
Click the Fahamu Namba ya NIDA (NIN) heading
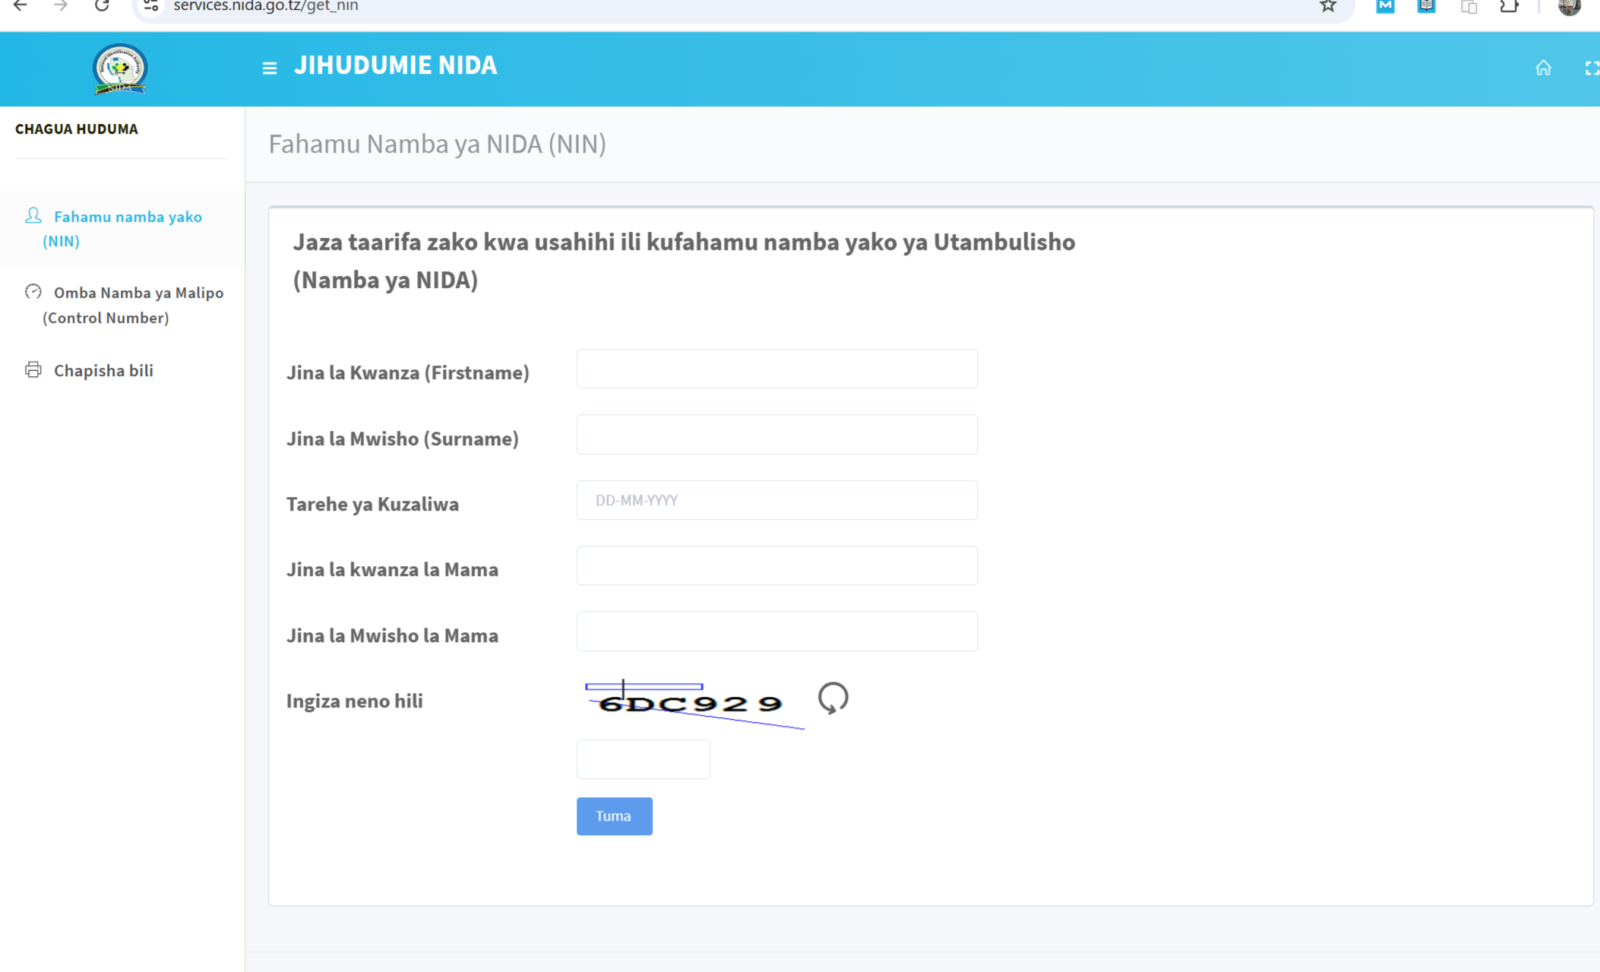(x=437, y=144)
